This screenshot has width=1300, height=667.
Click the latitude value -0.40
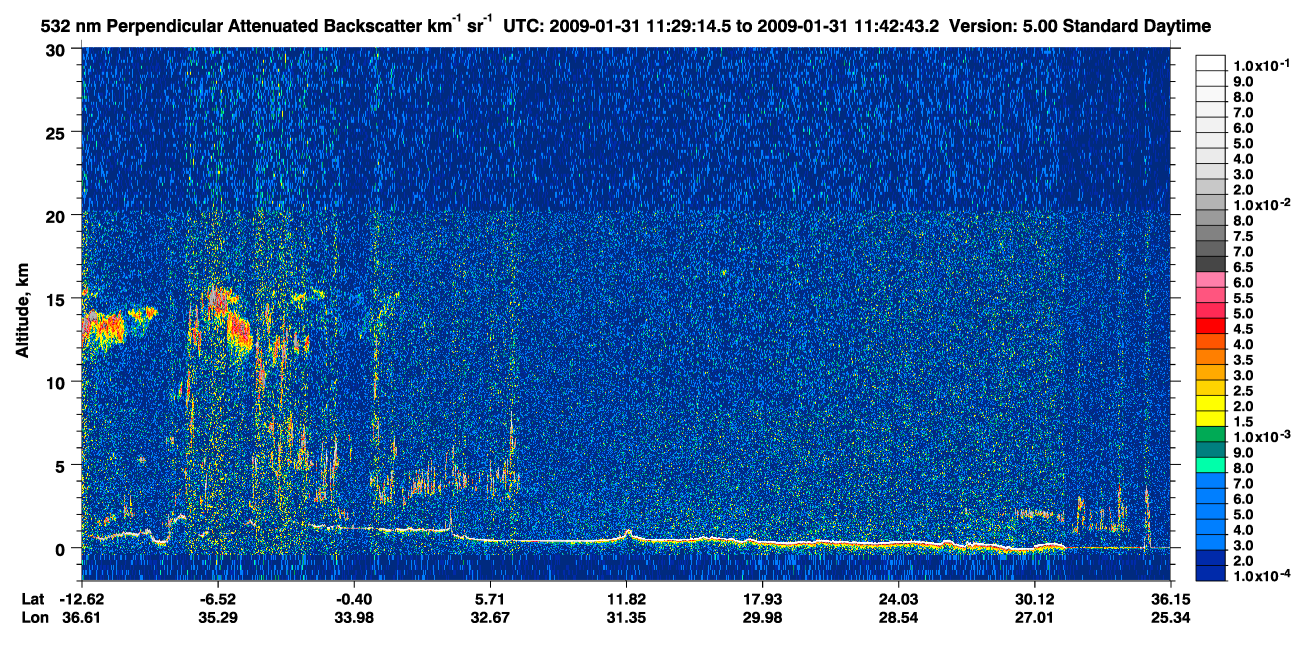point(354,599)
